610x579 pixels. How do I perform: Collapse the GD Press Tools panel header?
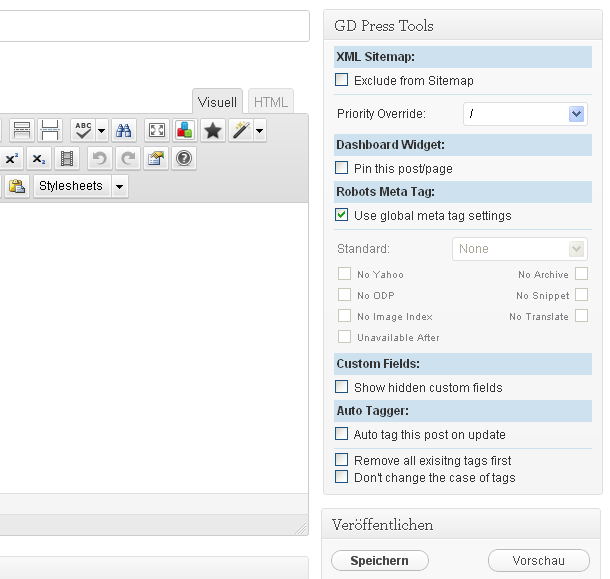coord(463,25)
